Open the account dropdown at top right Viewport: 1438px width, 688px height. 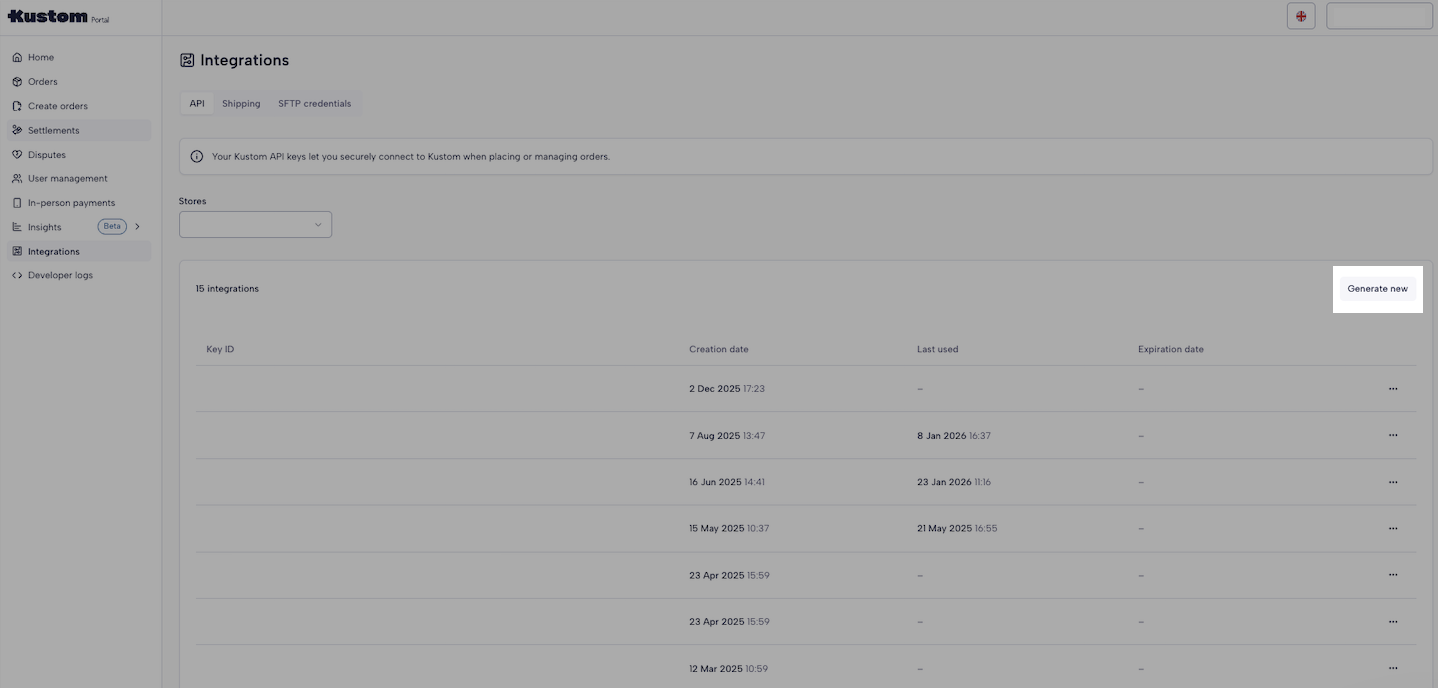[x=1379, y=16]
